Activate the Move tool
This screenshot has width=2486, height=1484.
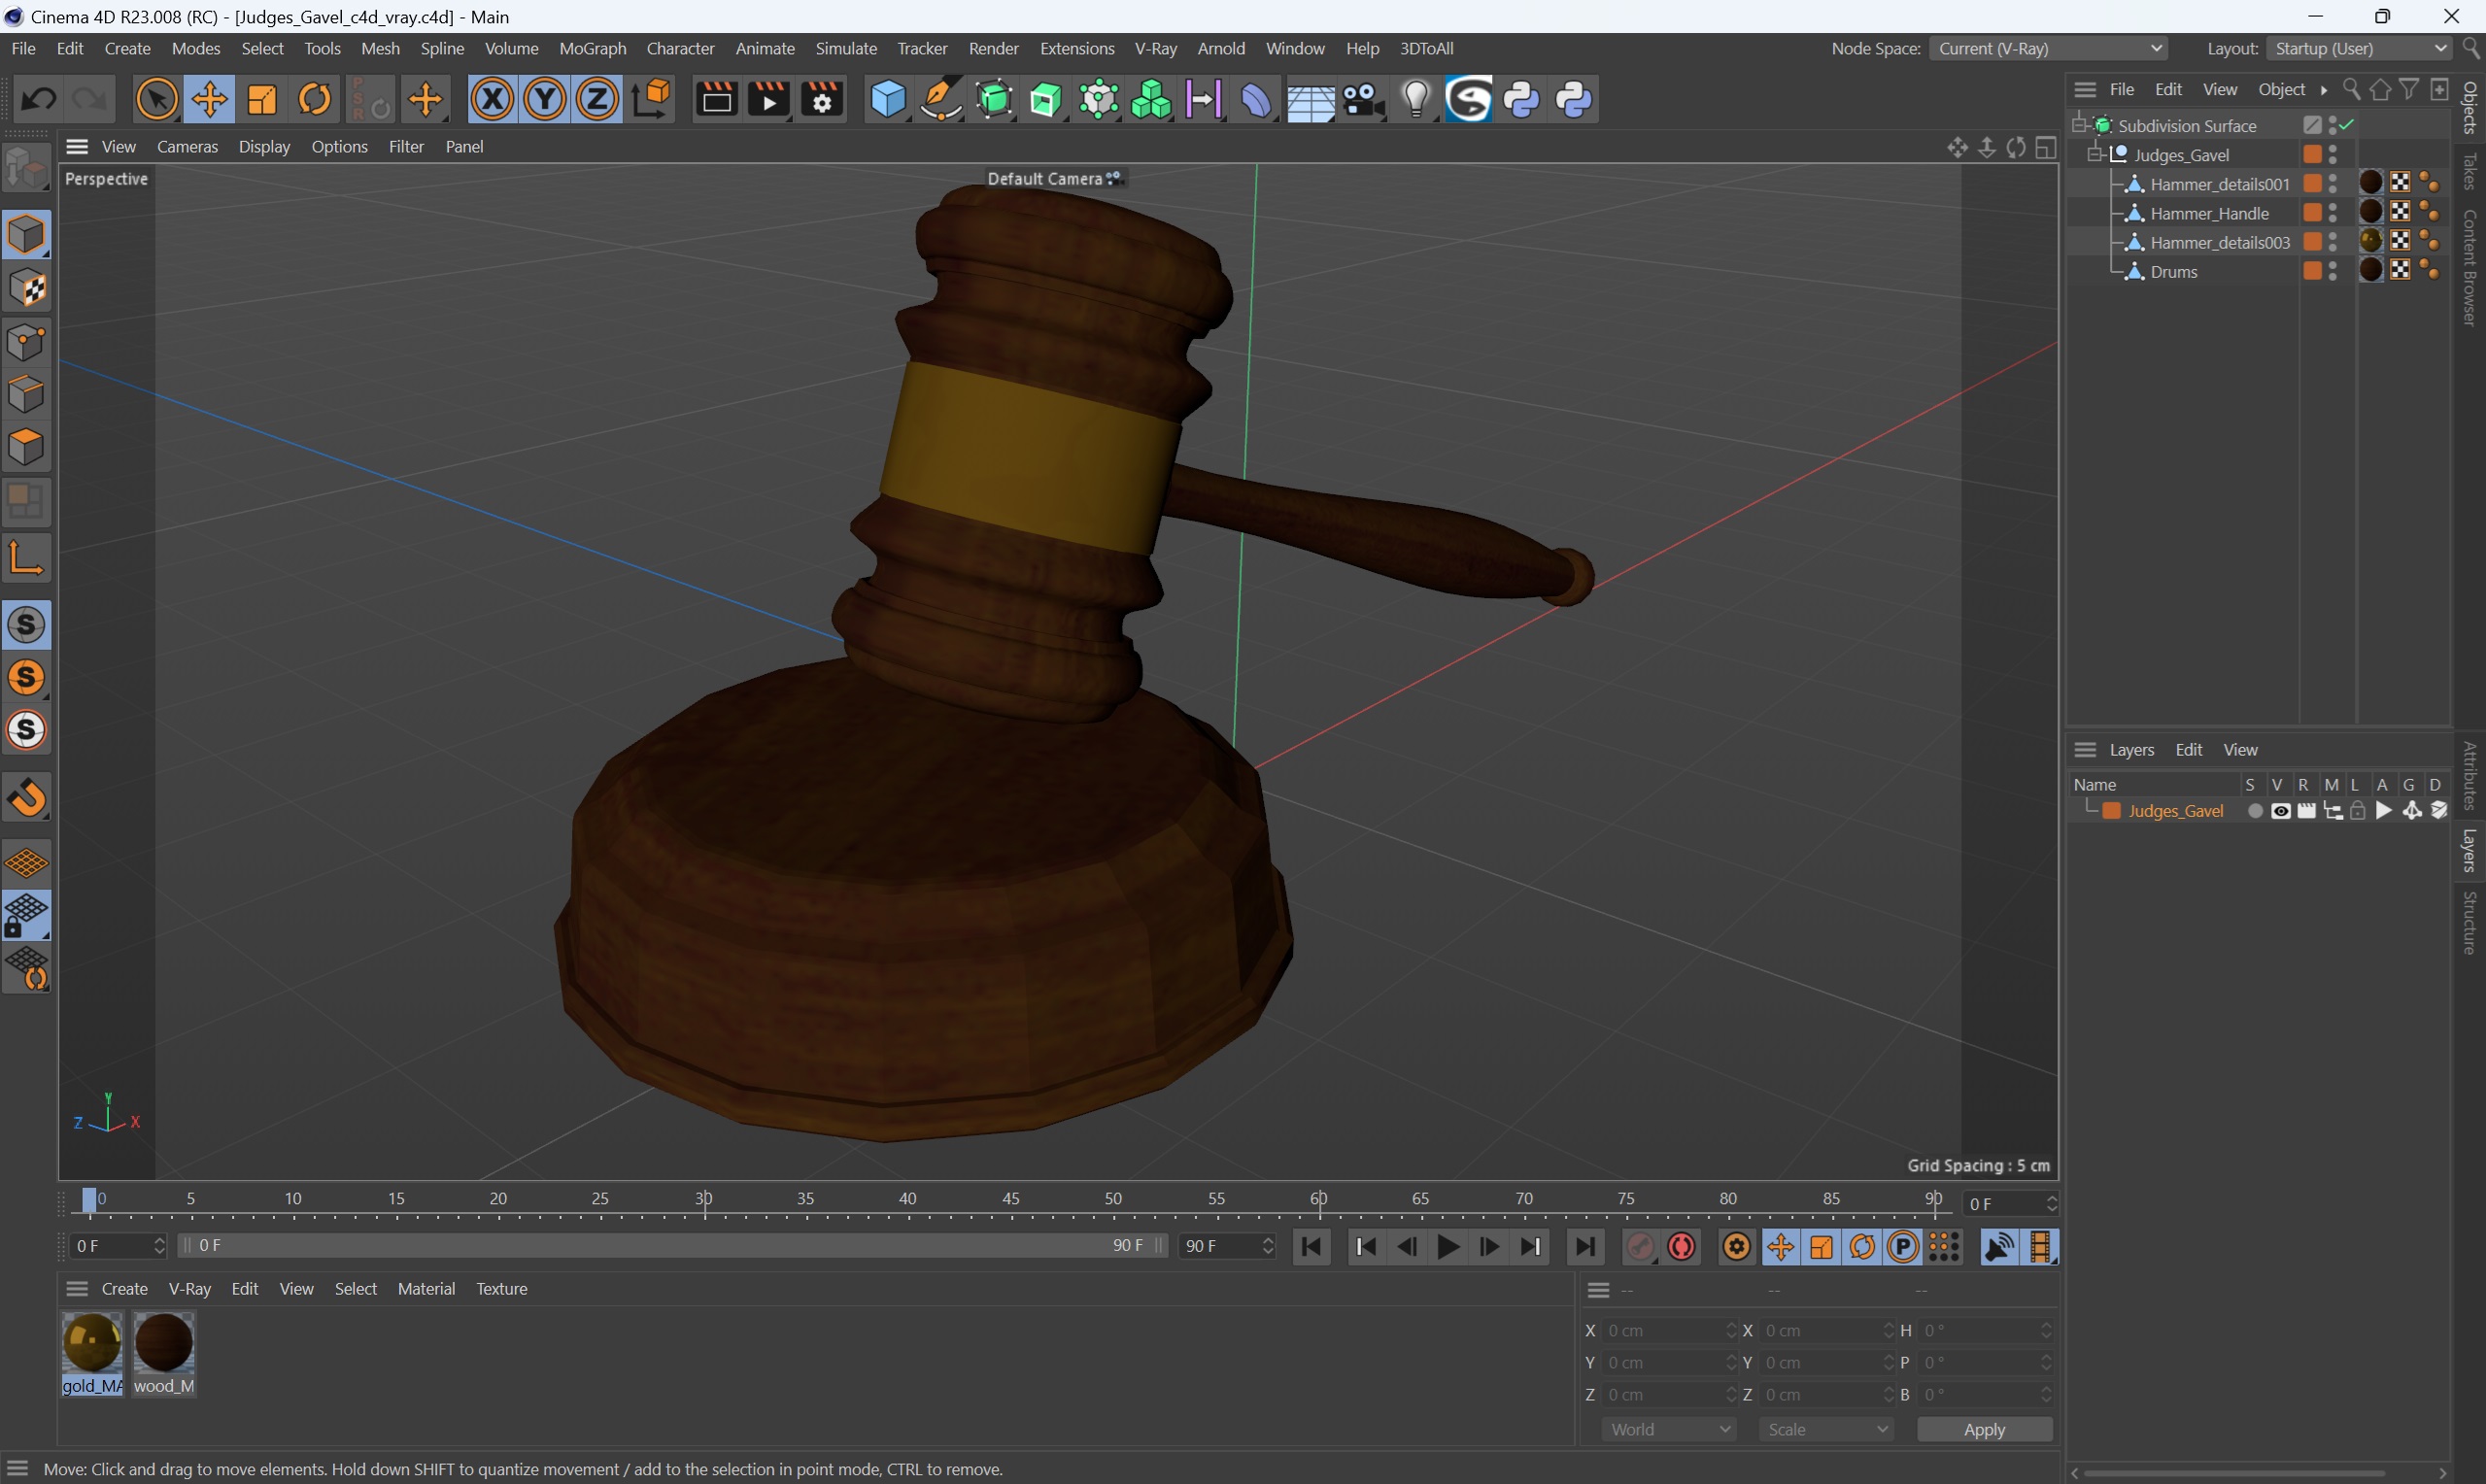point(209,99)
